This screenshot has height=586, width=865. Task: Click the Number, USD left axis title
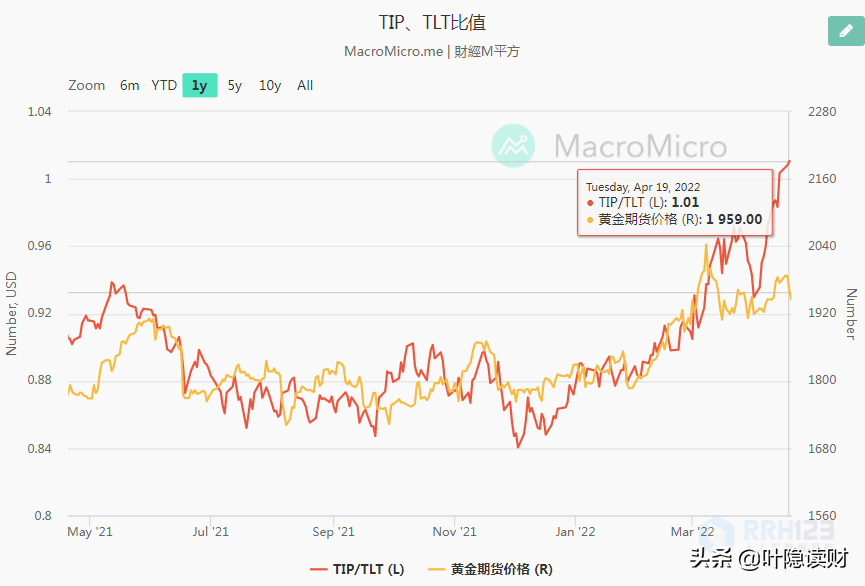(x=11, y=313)
